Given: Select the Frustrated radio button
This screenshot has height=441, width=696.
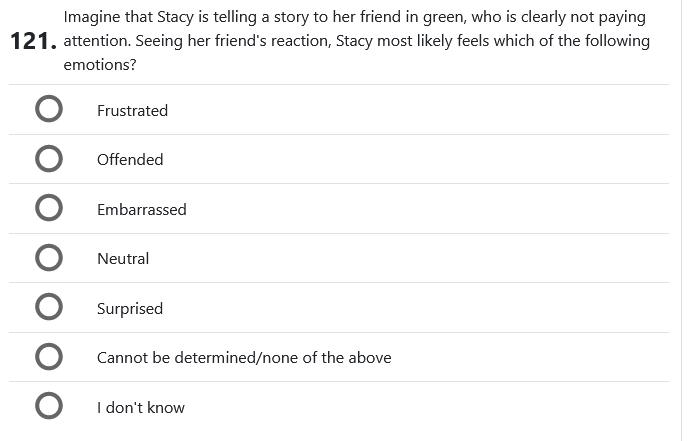Looking at the screenshot, I should click(x=49, y=109).
